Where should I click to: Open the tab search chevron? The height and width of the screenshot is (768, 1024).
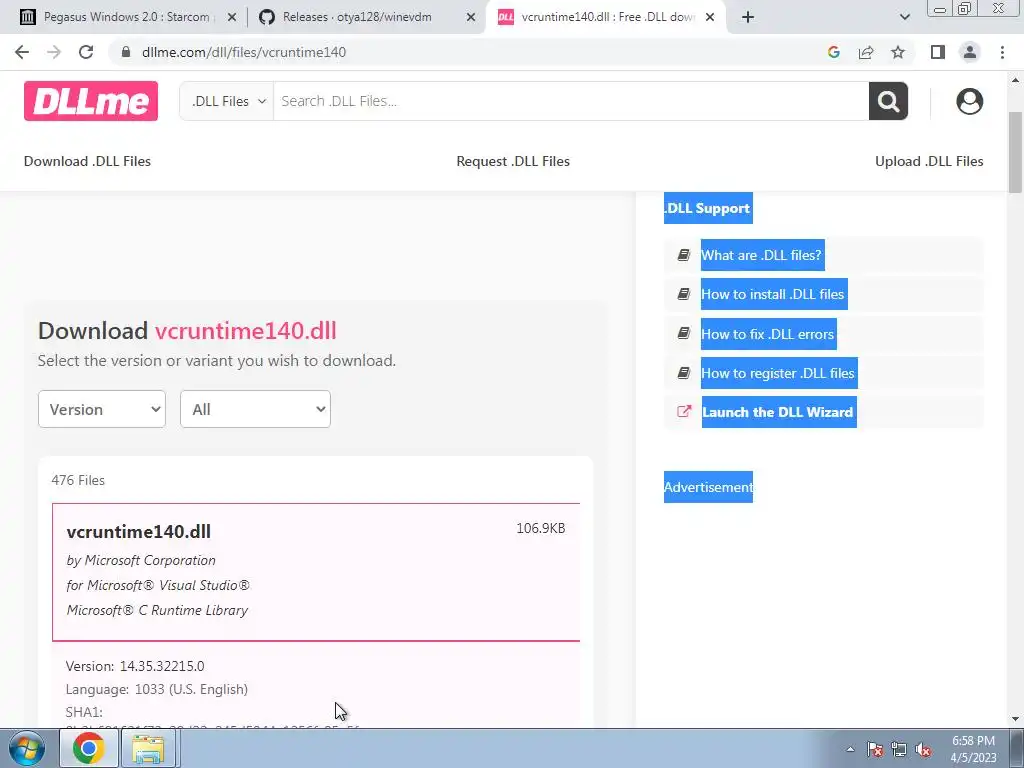(904, 17)
